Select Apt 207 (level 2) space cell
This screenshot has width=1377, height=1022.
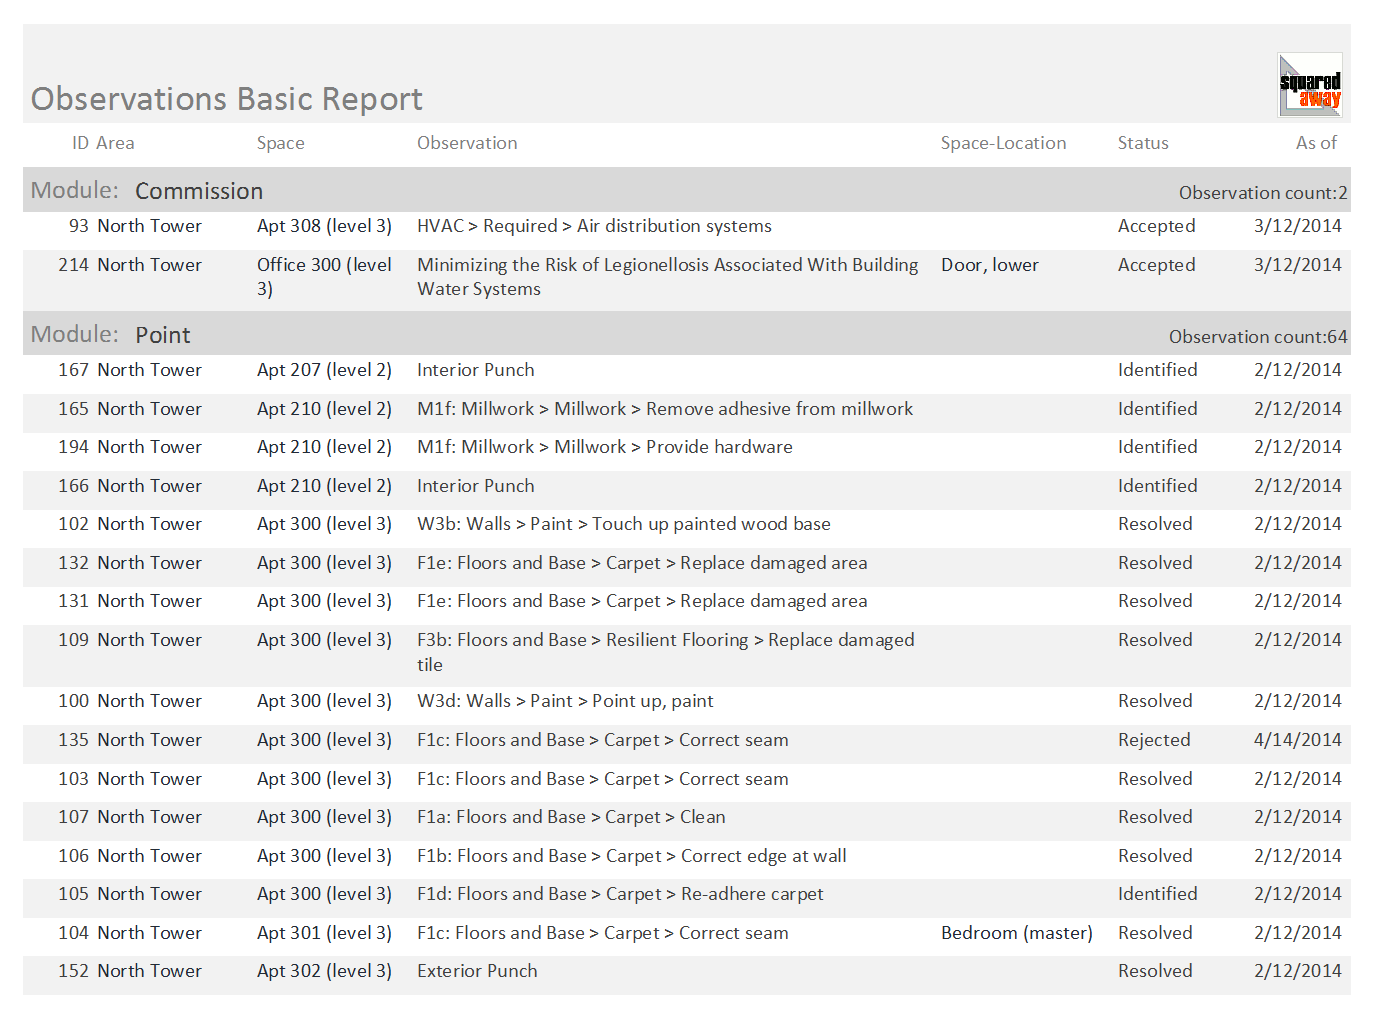click(324, 370)
